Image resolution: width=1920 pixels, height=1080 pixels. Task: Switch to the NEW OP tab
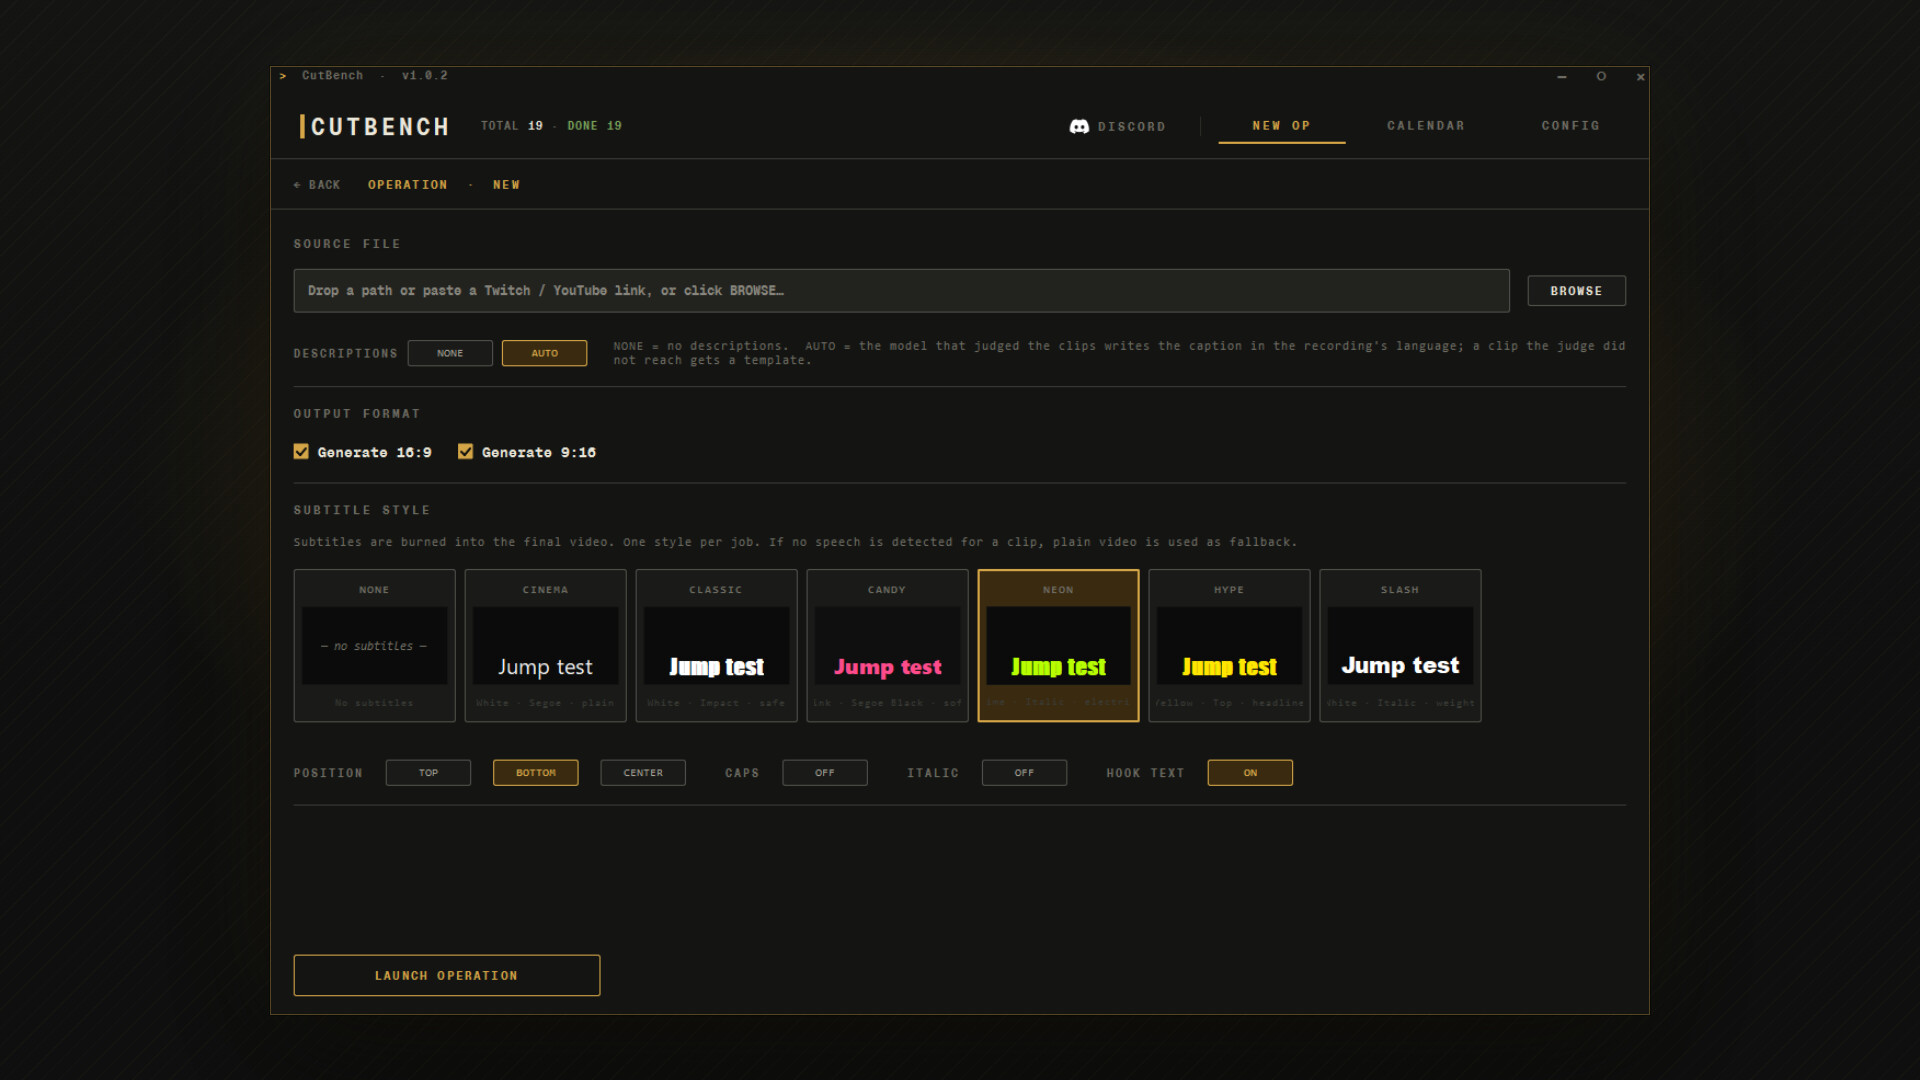pos(1281,126)
